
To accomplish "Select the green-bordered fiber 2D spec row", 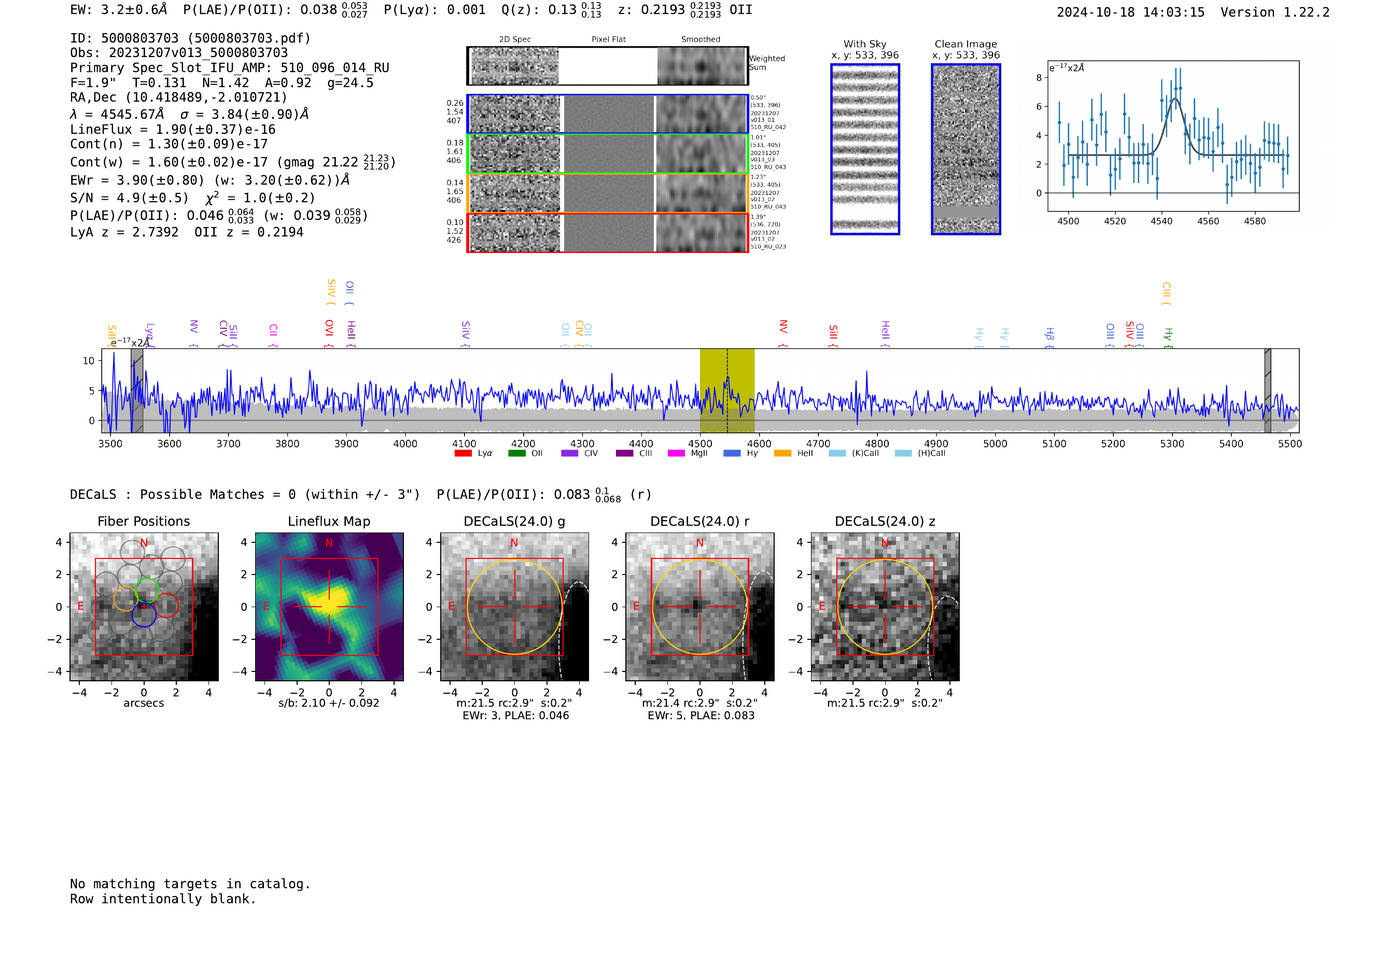I will tap(607, 154).
